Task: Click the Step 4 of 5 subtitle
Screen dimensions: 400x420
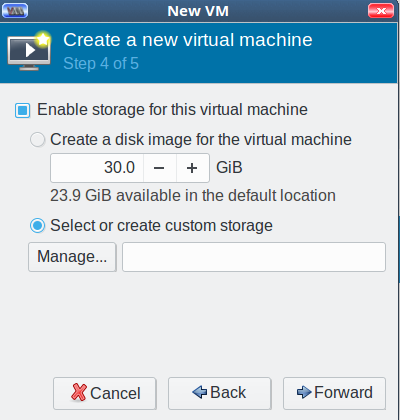Action: [x=101, y=63]
